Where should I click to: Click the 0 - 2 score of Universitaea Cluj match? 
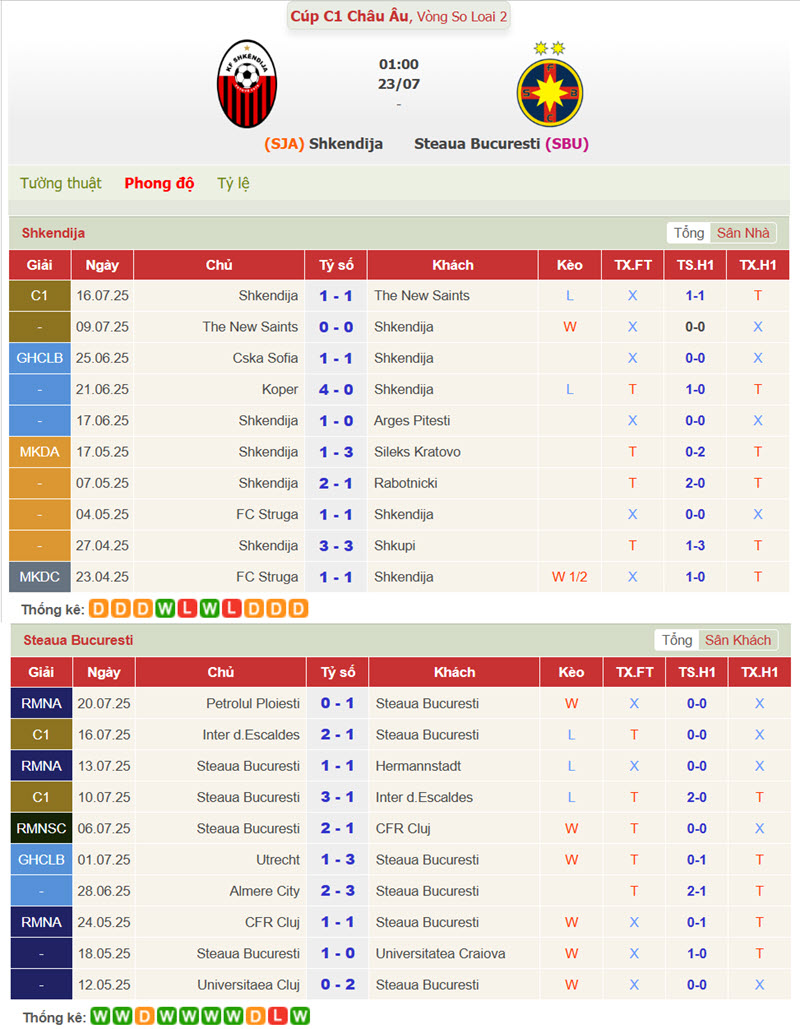337,985
